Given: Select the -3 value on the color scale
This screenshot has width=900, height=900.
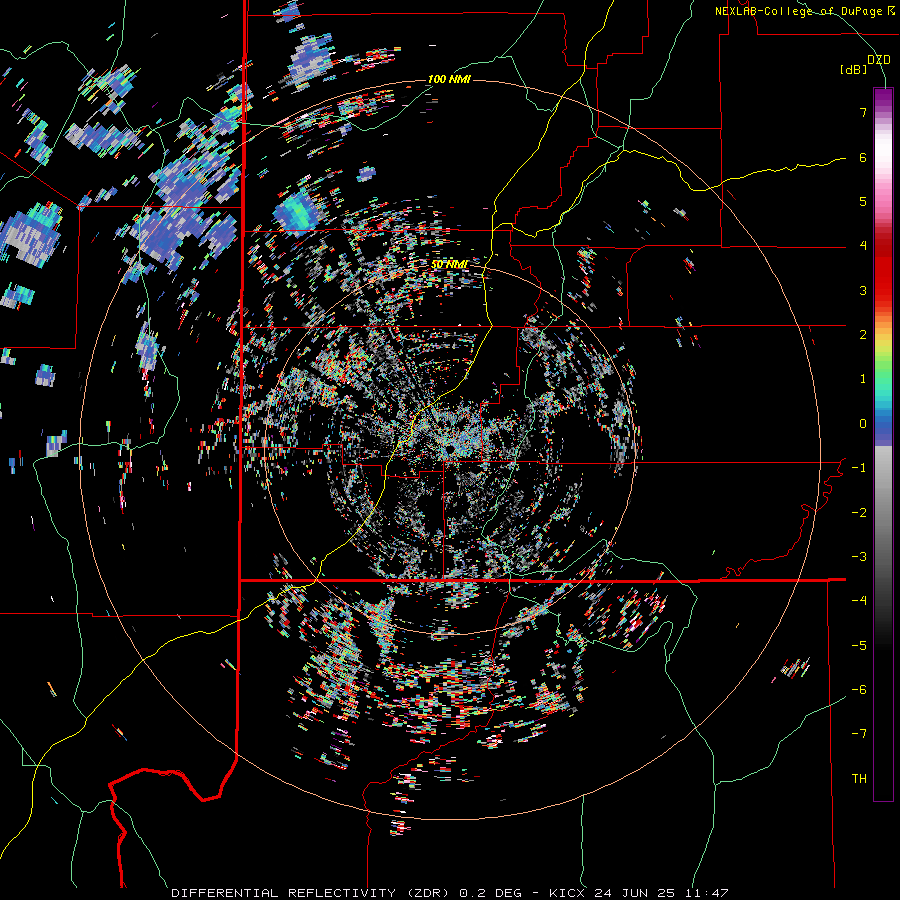Looking at the screenshot, I should tap(859, 557).
